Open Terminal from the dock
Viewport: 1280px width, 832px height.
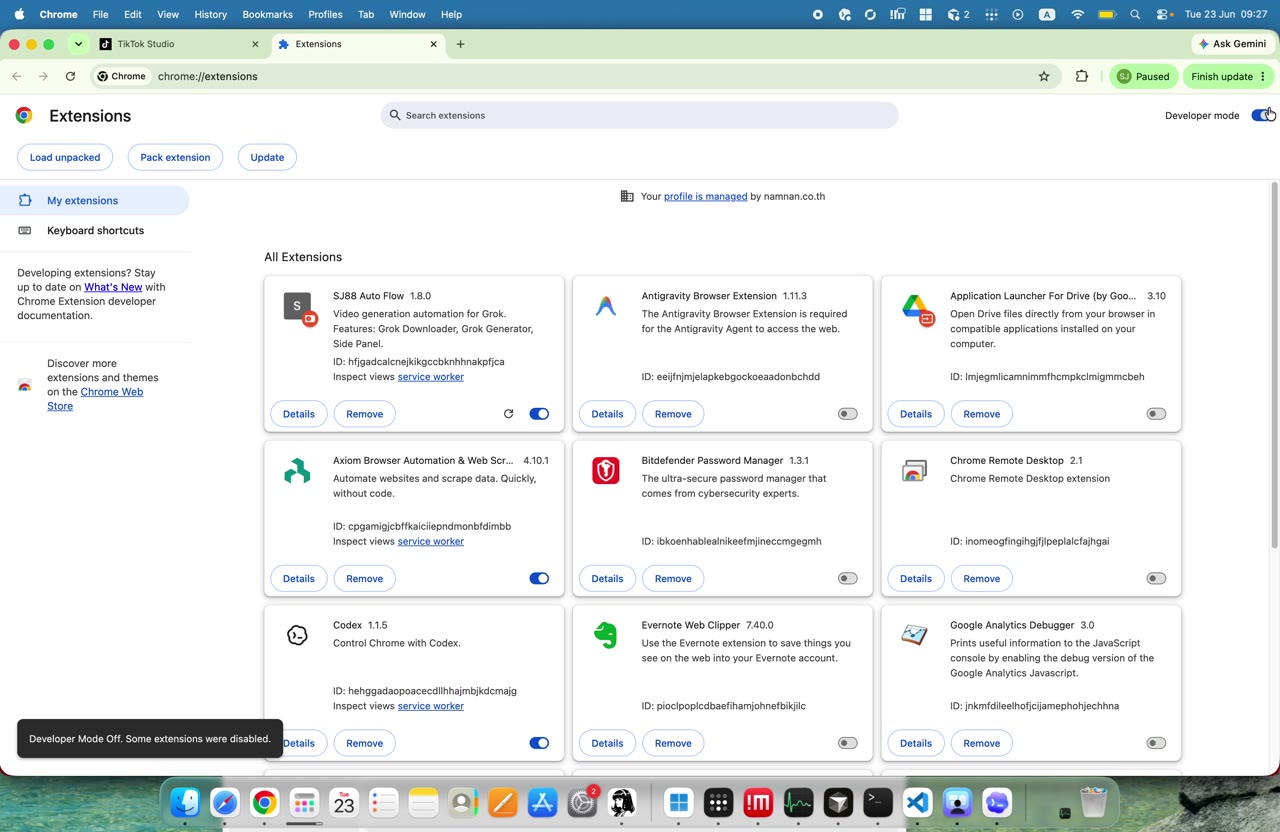pos(878,802)
